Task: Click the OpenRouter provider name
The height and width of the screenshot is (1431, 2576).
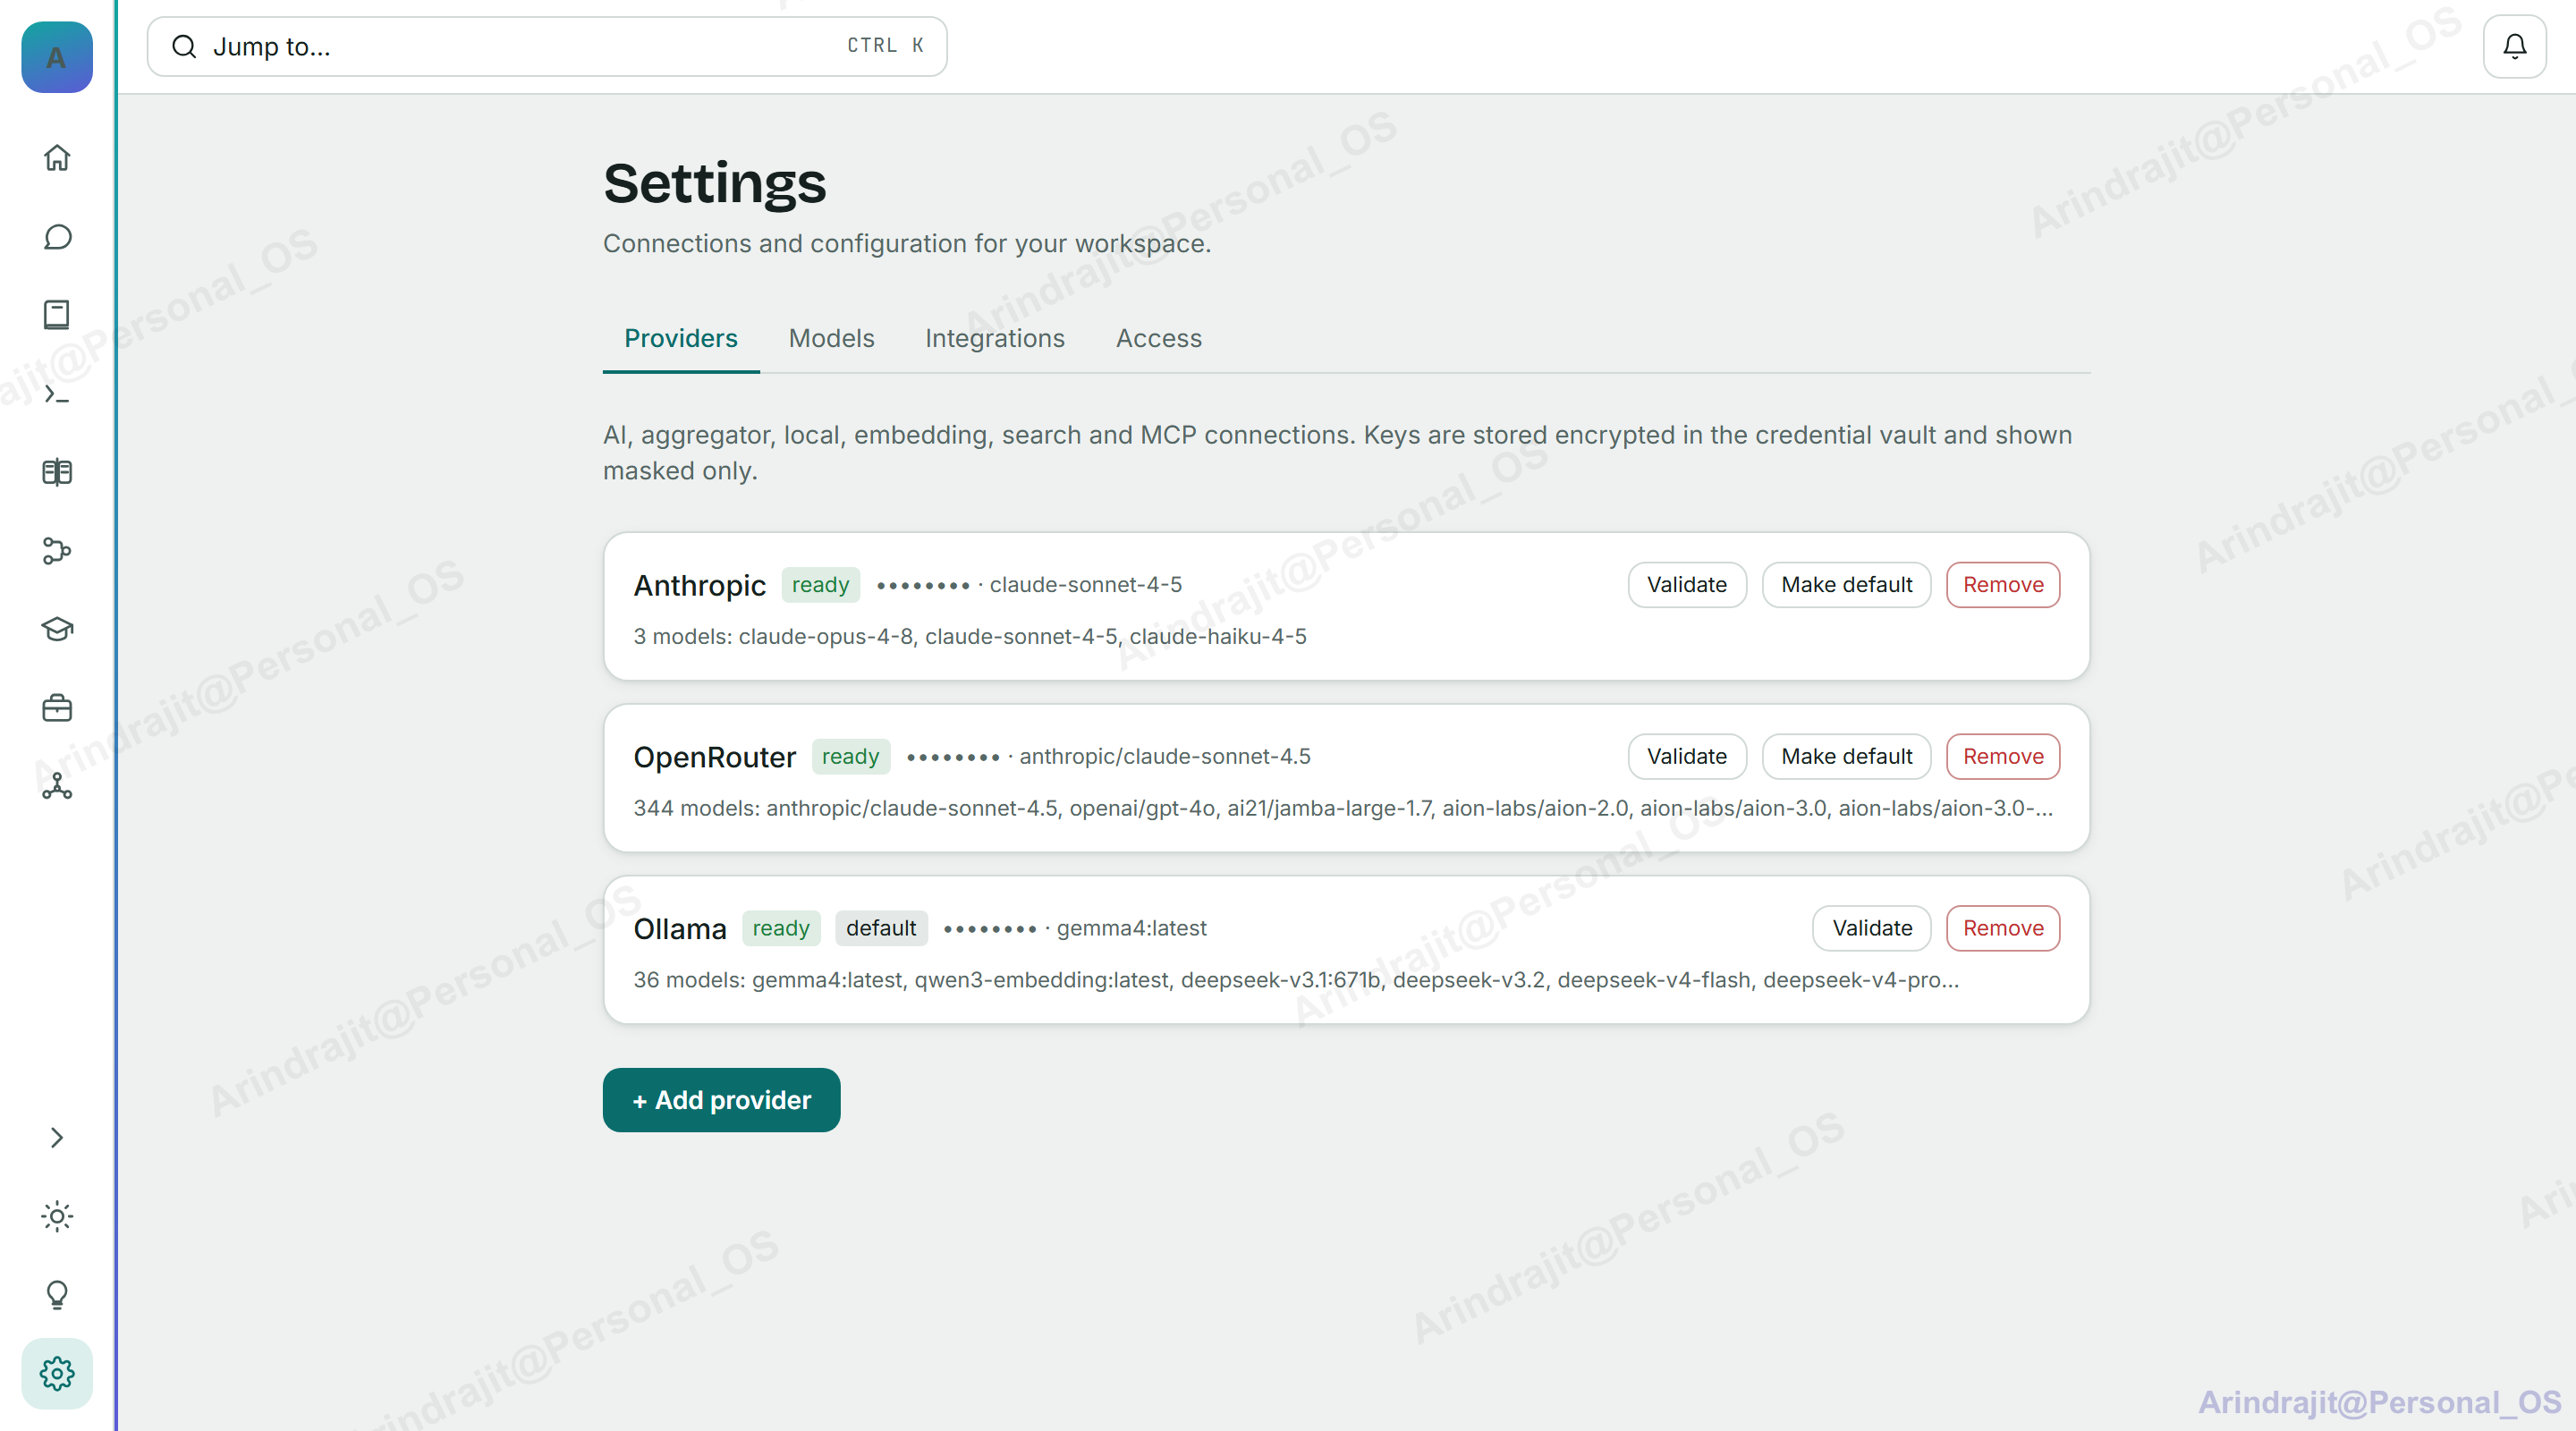Action: [714, 757]
